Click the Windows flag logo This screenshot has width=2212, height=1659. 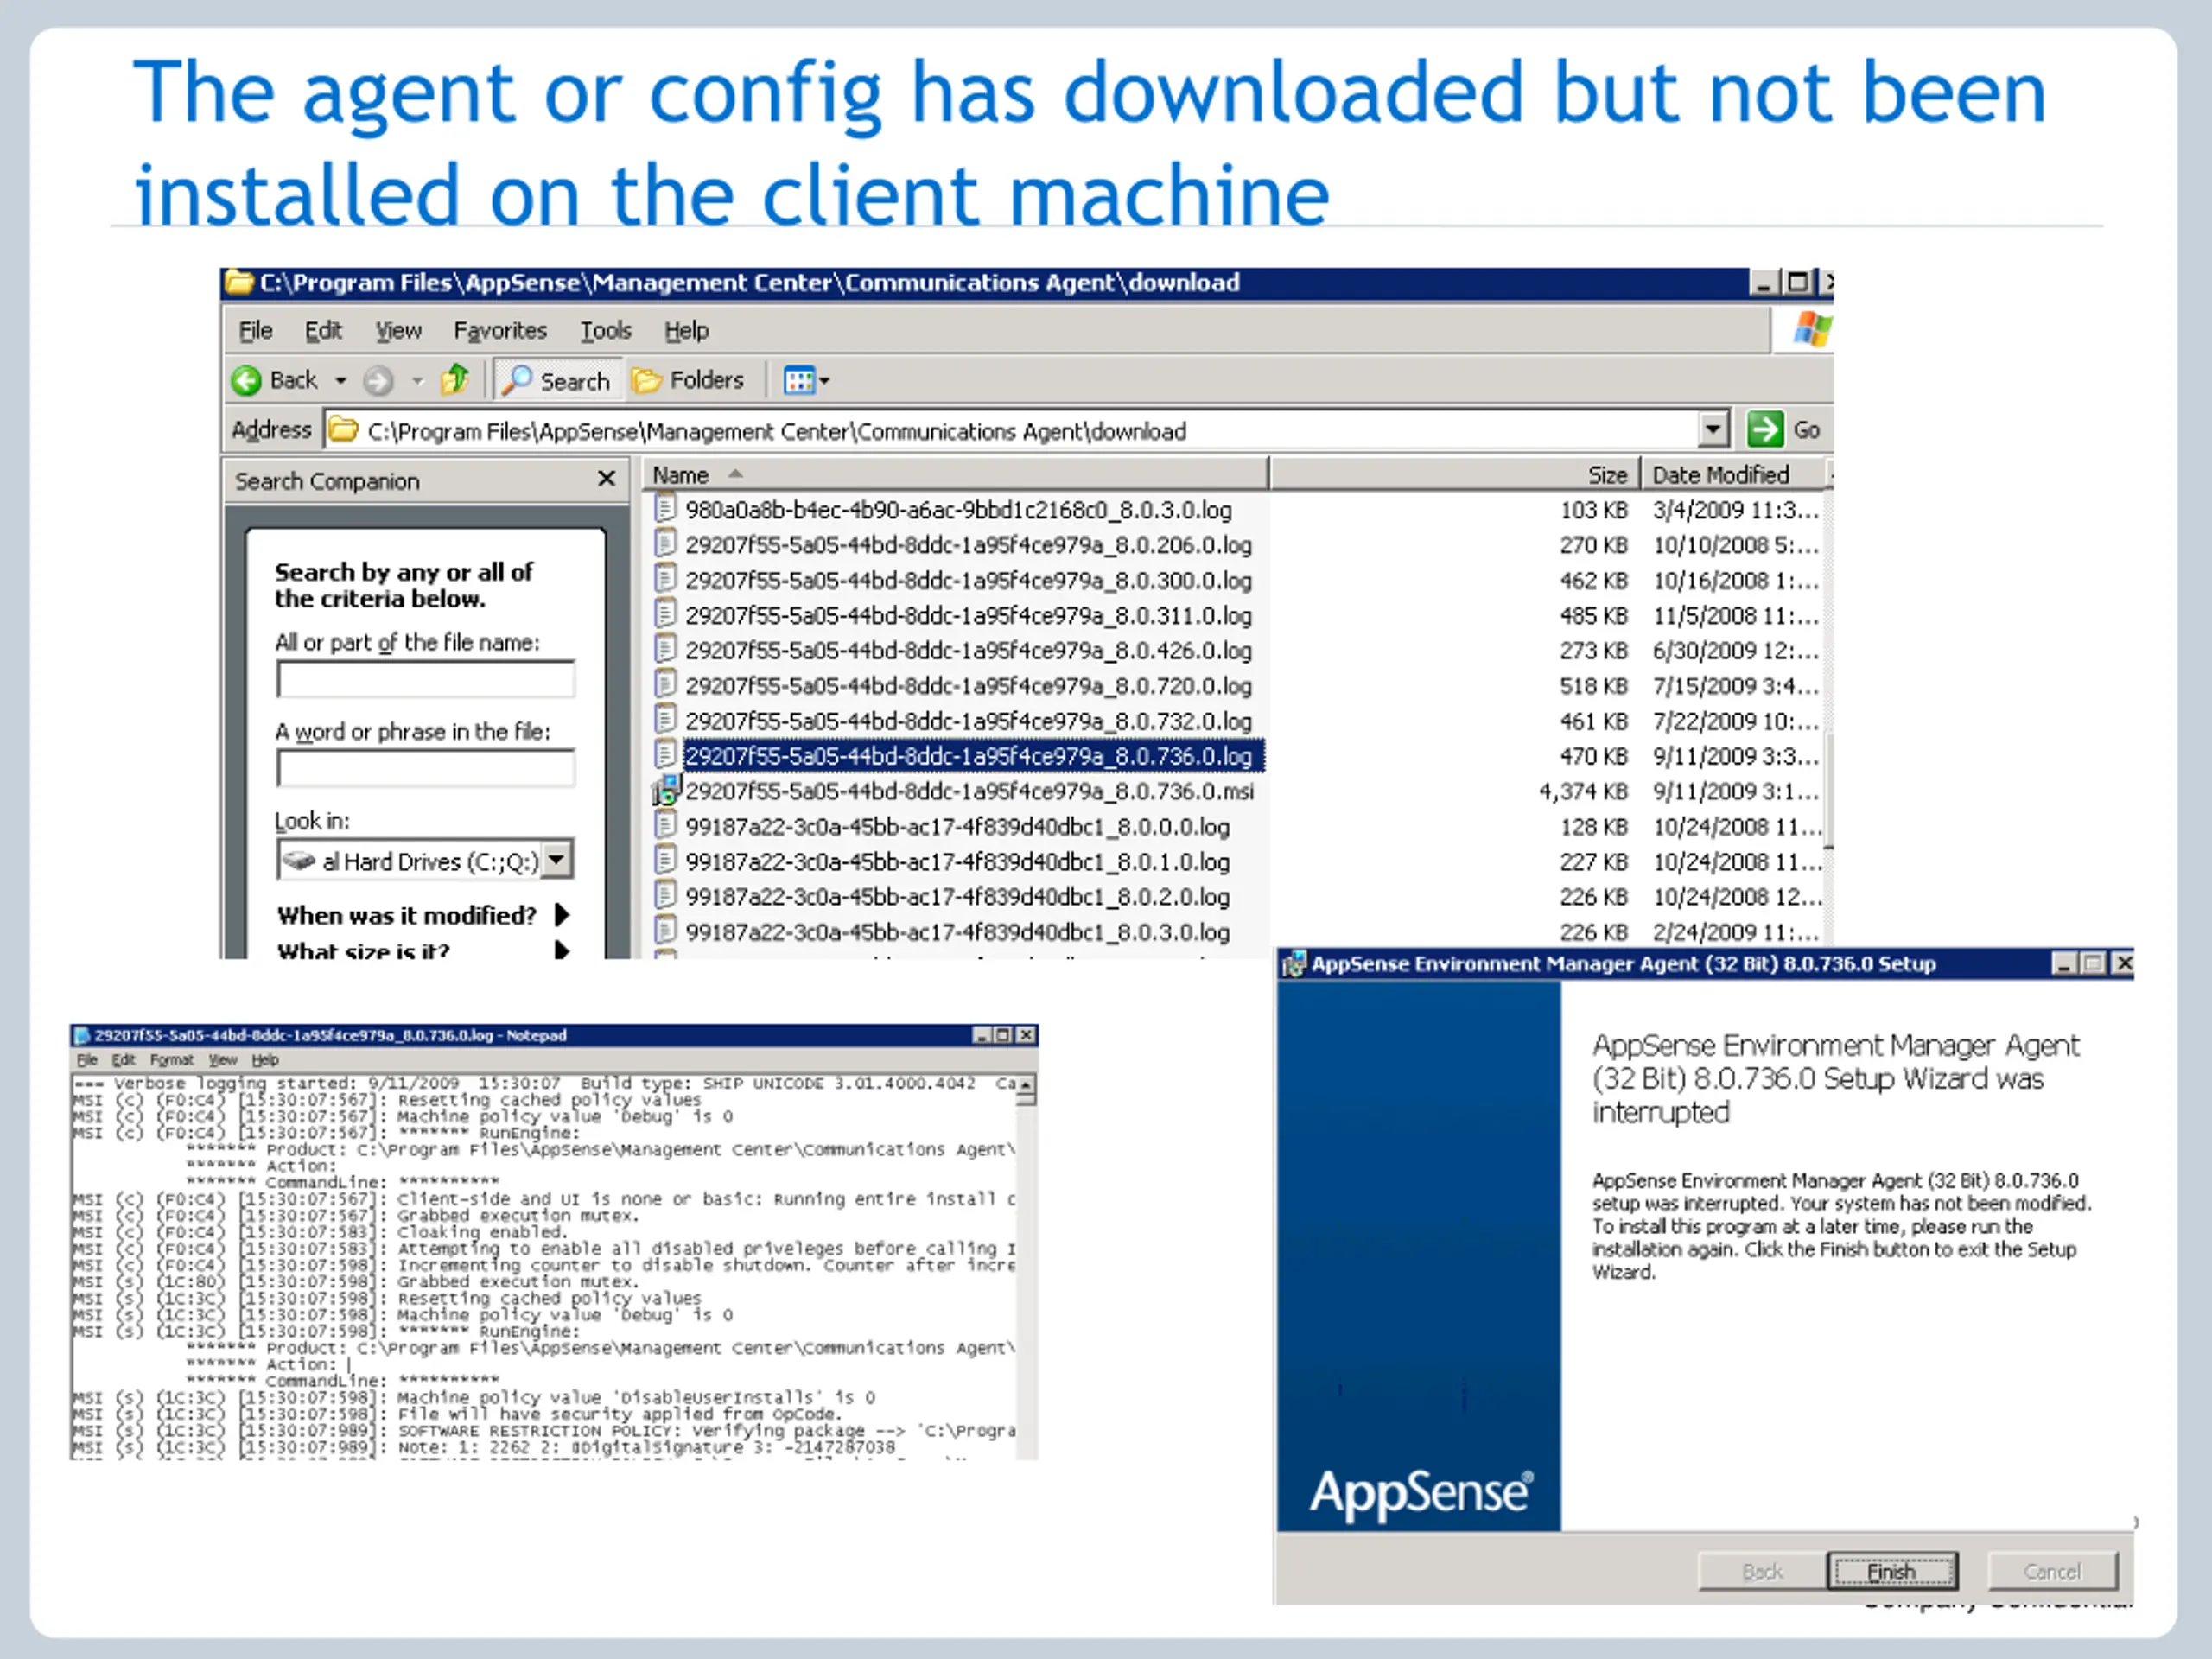click(1811, 329)
